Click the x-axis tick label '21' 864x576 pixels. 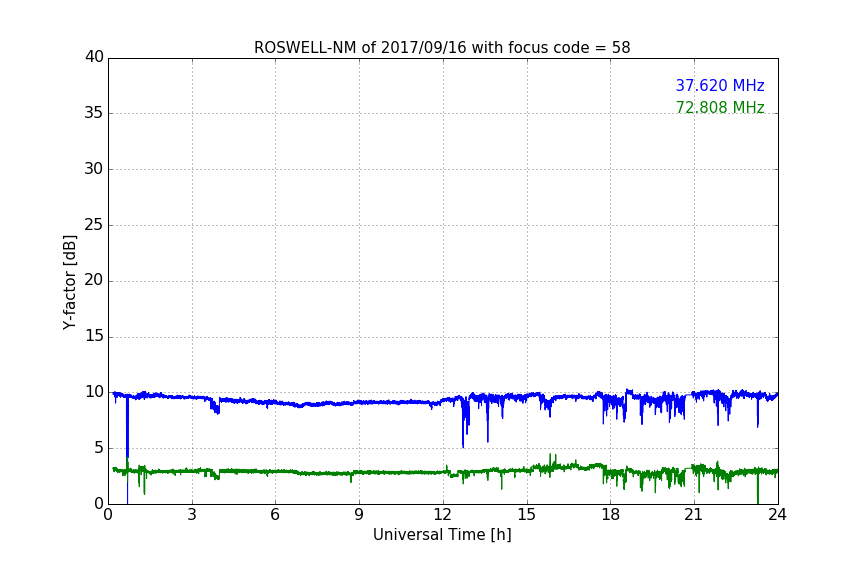[694, 515]
